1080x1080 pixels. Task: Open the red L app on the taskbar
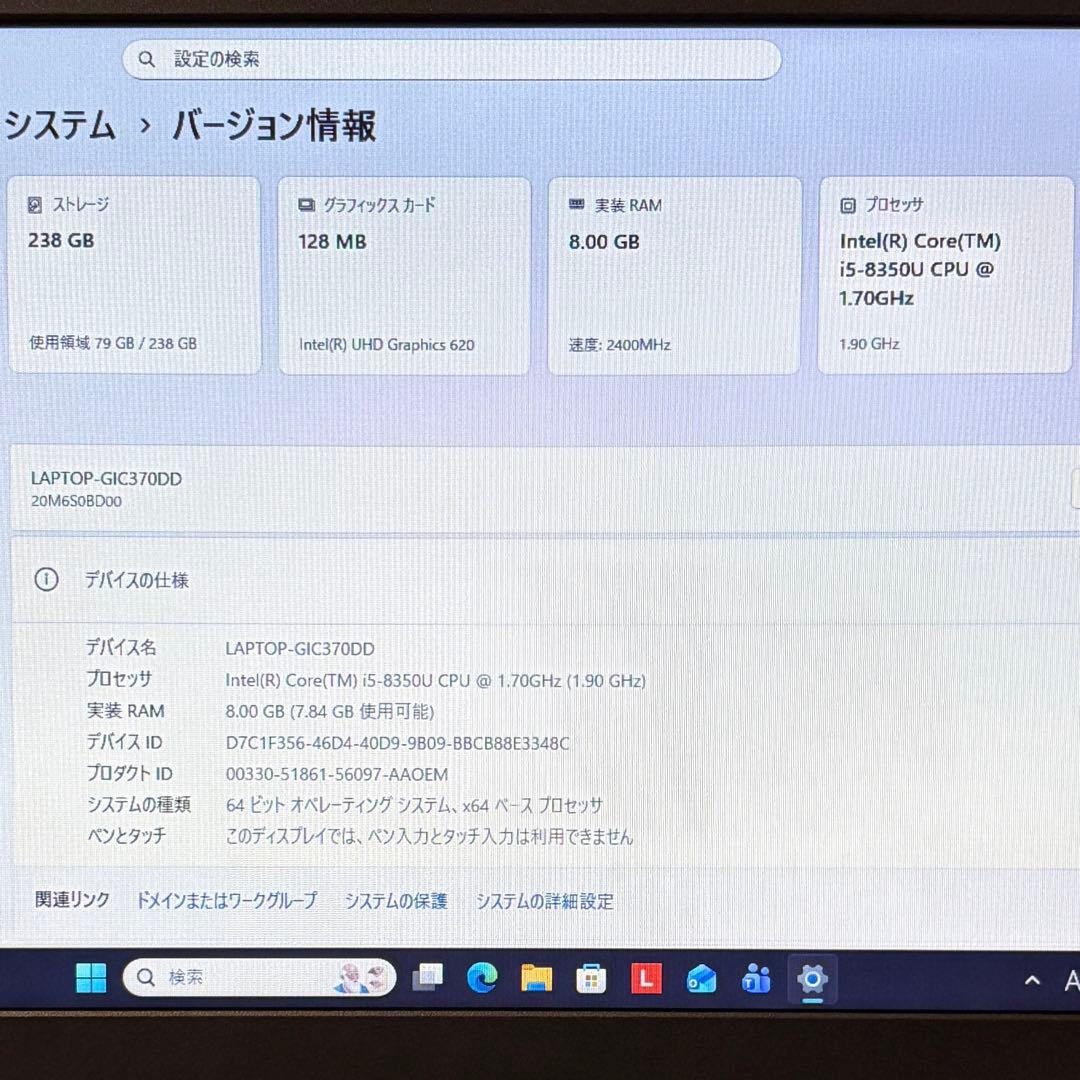click(x=646, y=980)
